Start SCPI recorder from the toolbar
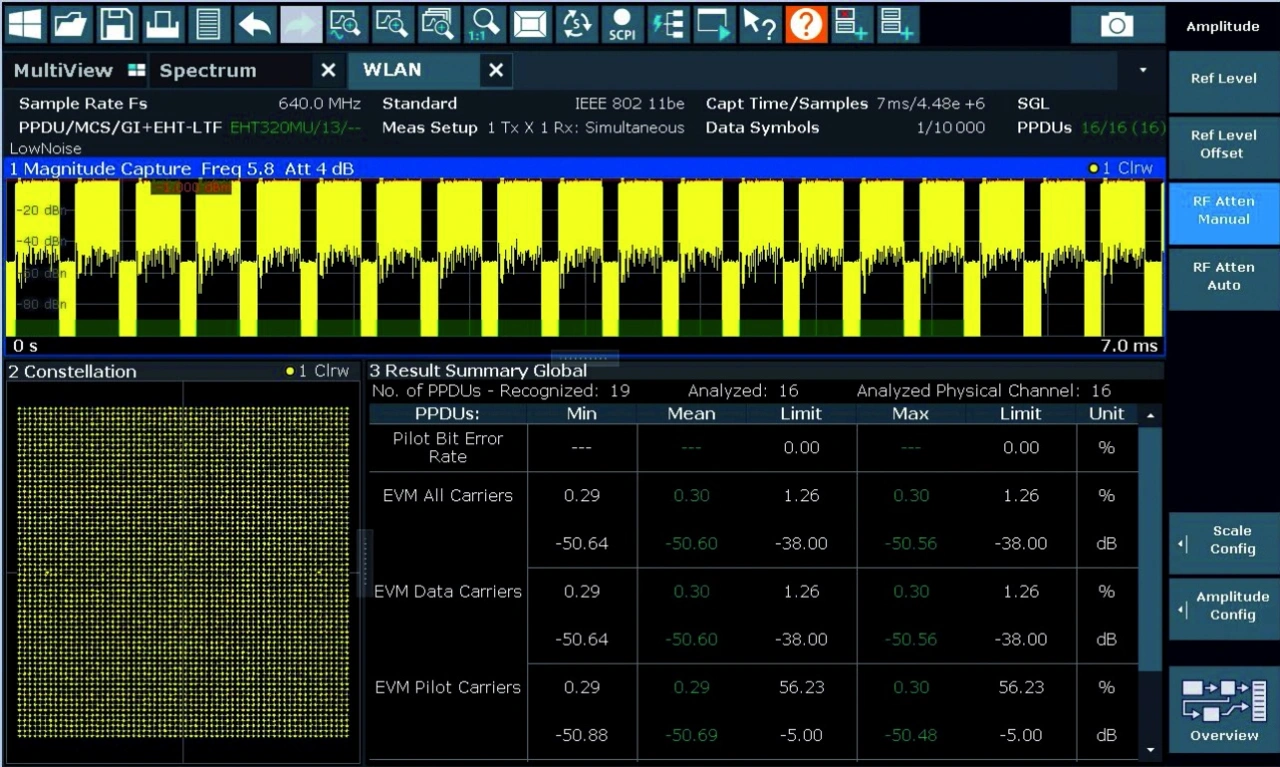Viewport: 1280px width, 767px height. coord(622,24)
